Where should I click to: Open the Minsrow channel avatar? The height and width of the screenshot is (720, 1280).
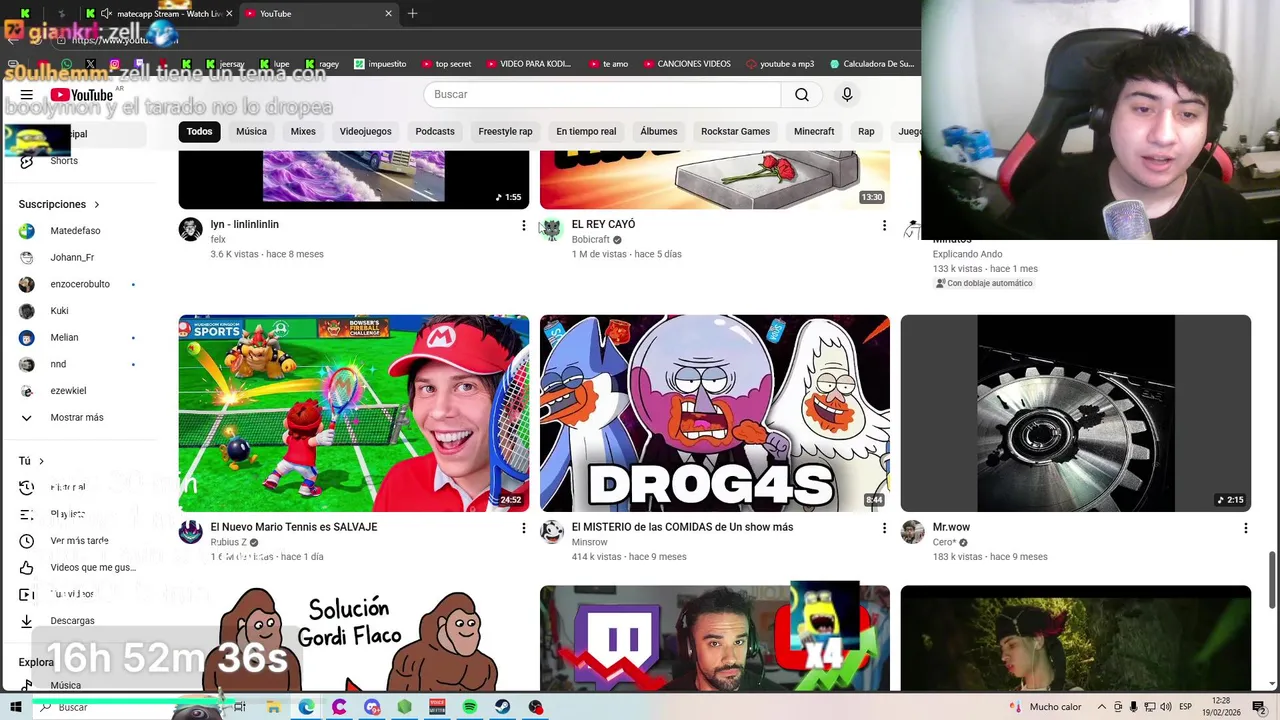[551, 532]
